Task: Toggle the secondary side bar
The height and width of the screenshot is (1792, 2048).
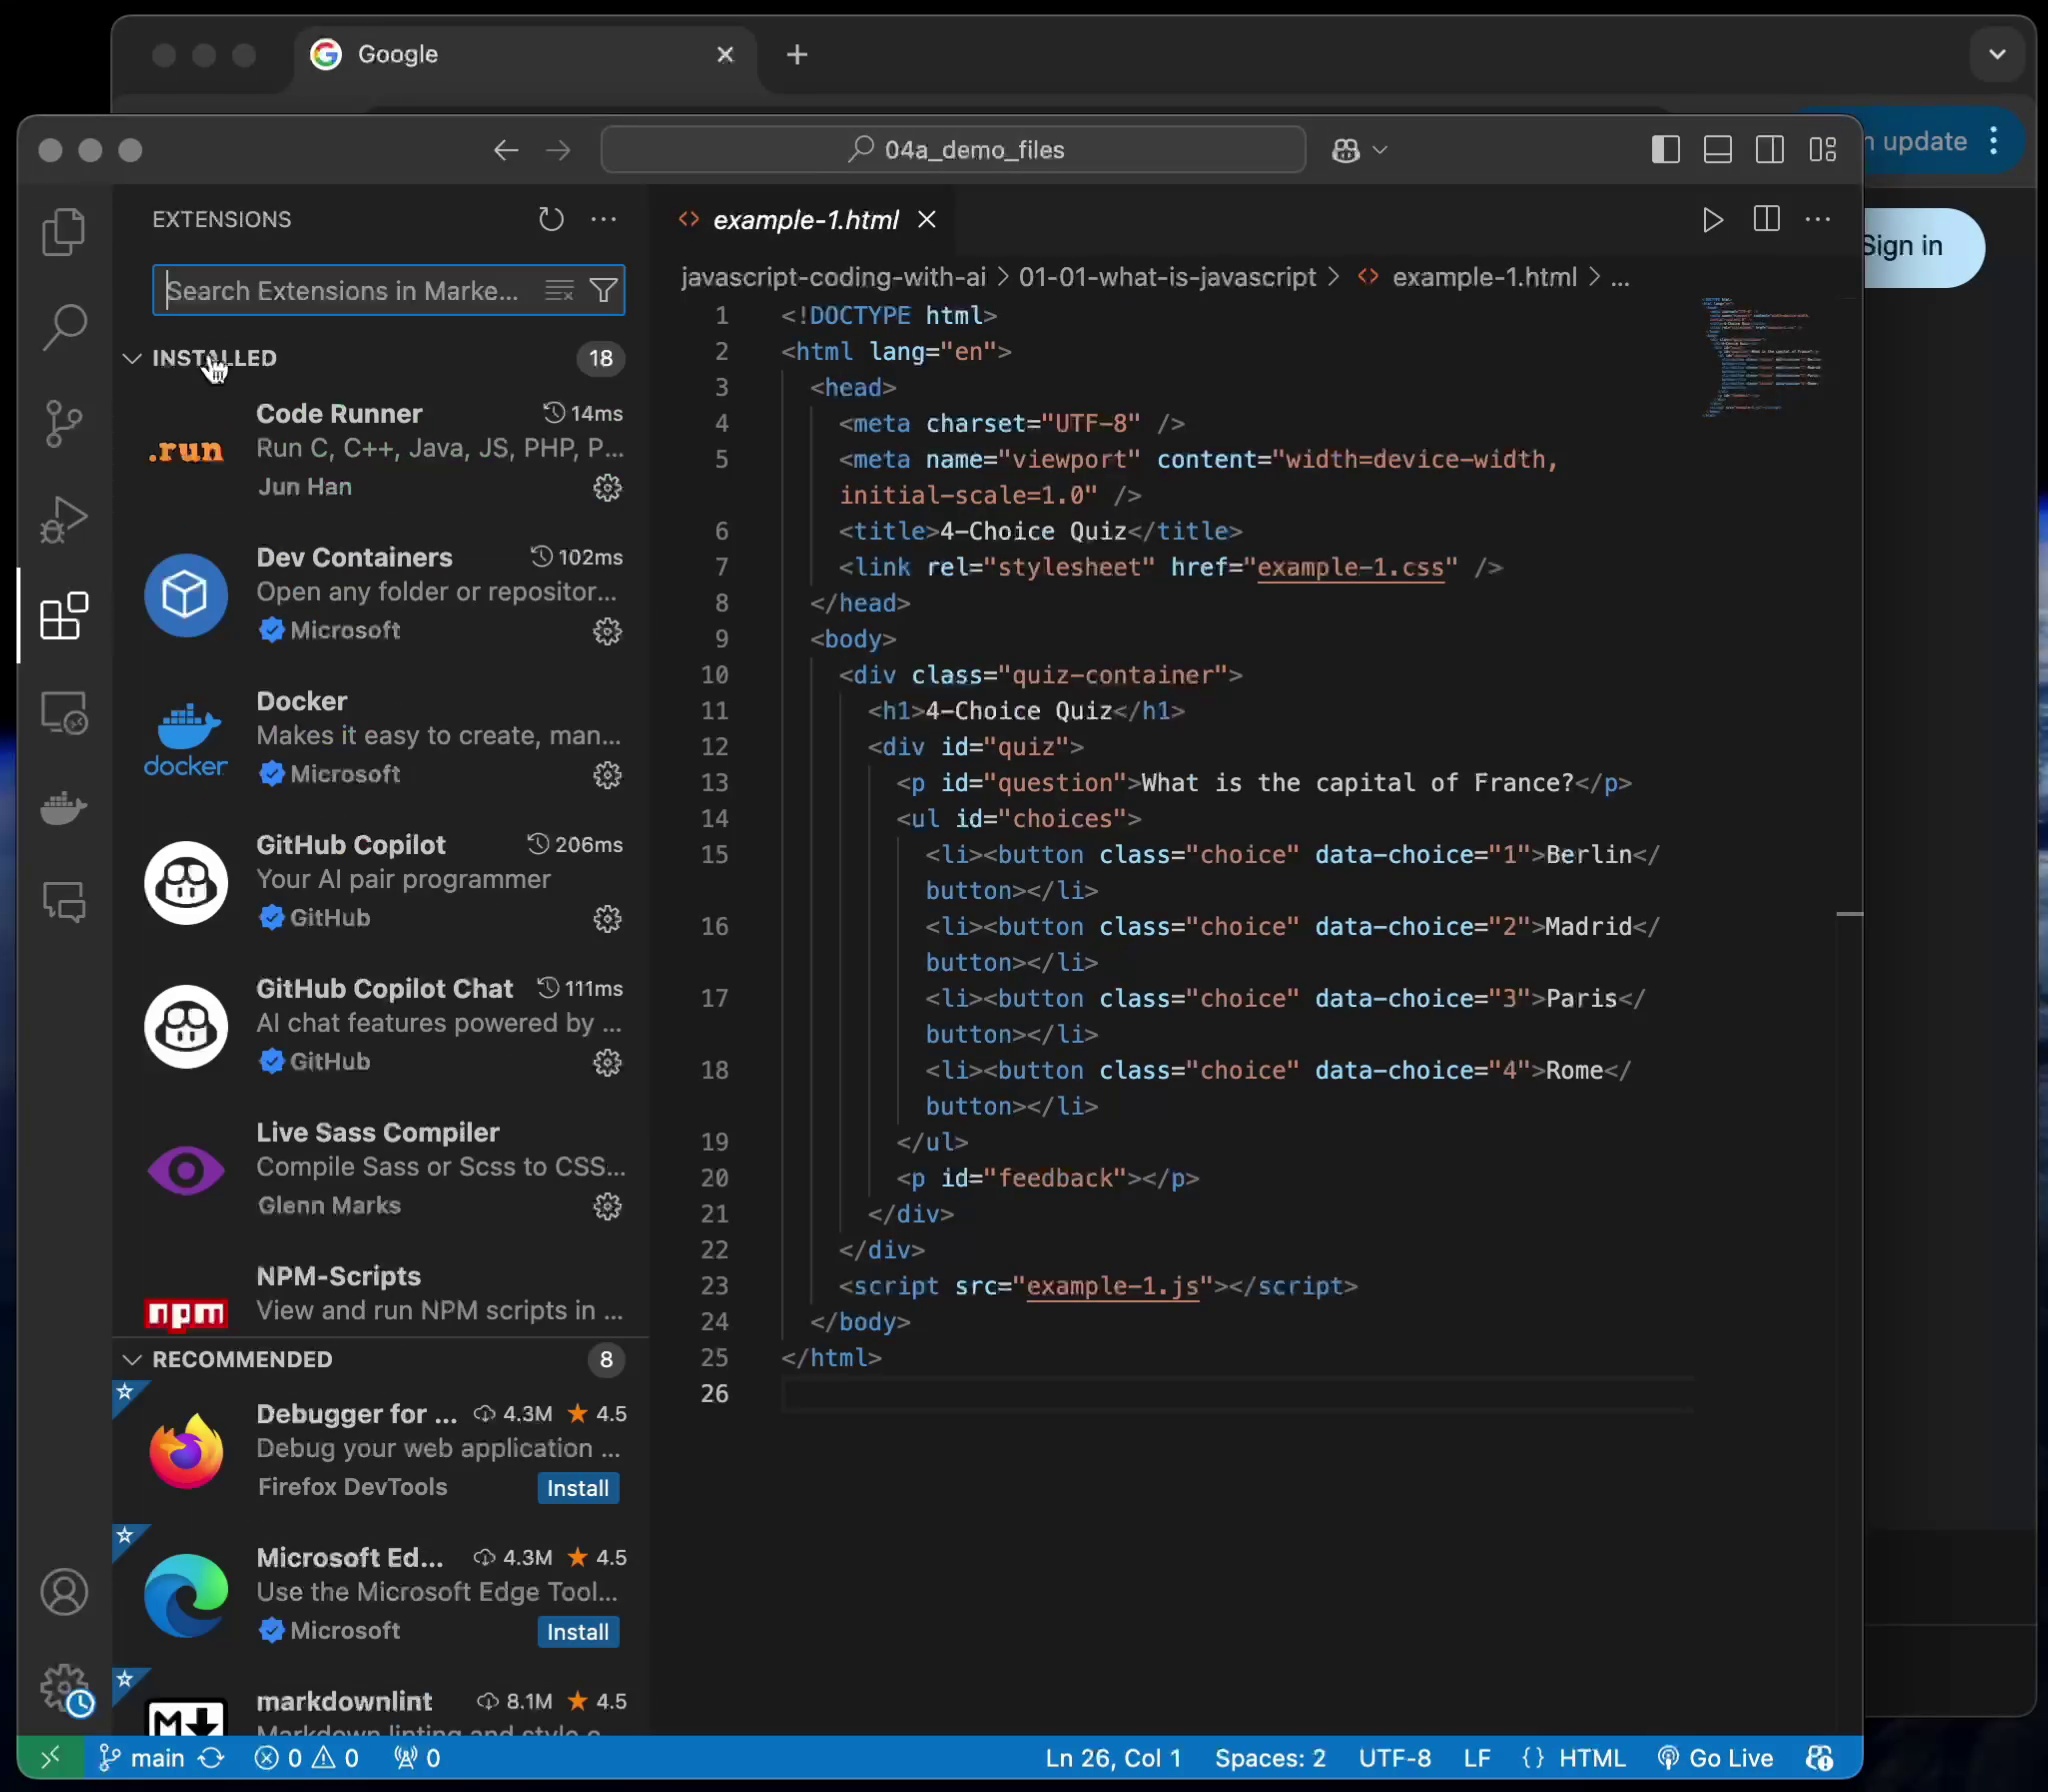Action: [x=1770, y=150]
